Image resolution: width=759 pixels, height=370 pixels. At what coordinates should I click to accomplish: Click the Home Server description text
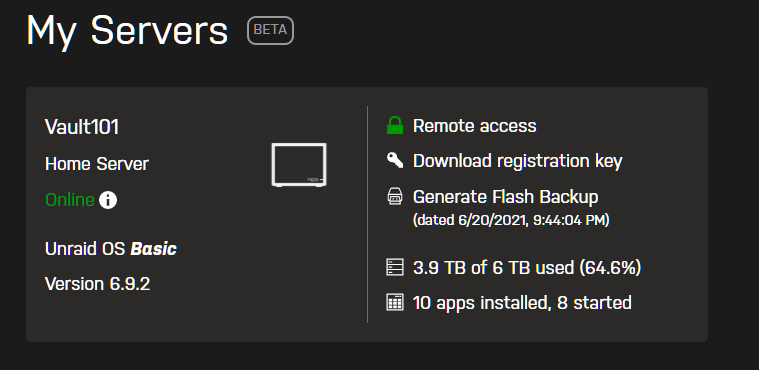(x=97, y=164)
